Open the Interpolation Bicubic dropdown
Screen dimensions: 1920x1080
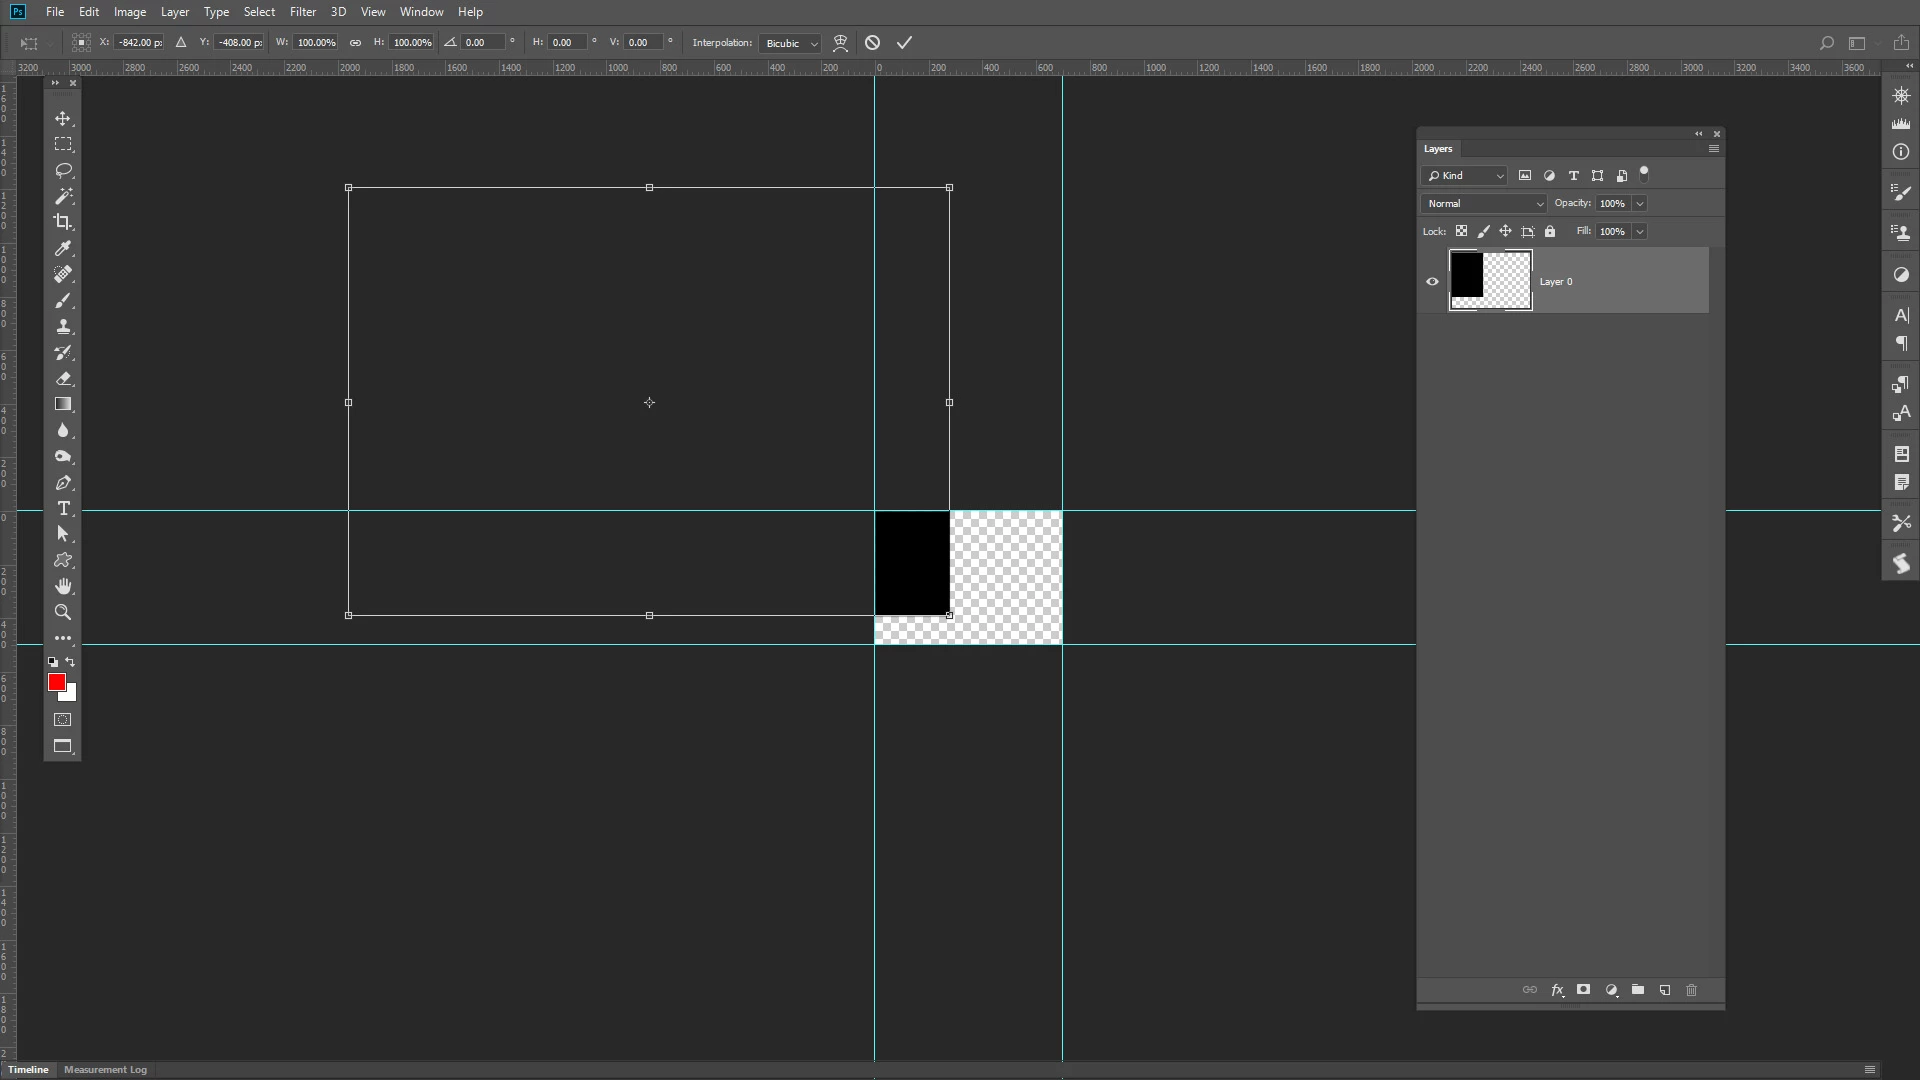[x=790, y=43]
